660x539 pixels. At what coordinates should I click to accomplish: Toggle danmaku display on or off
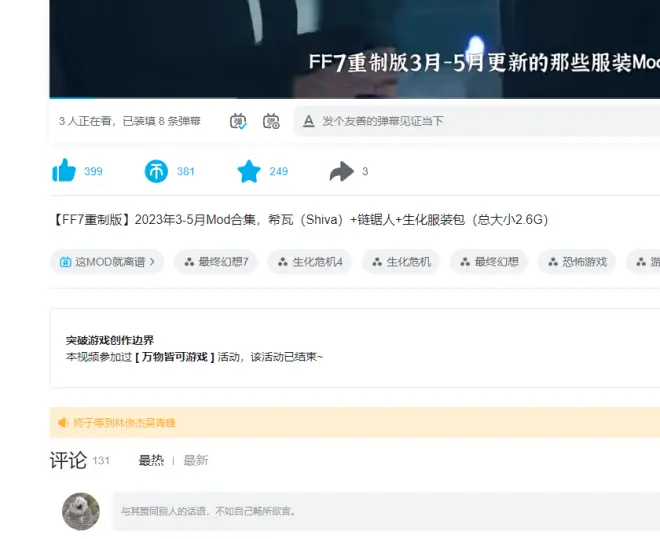coord(238,121)
